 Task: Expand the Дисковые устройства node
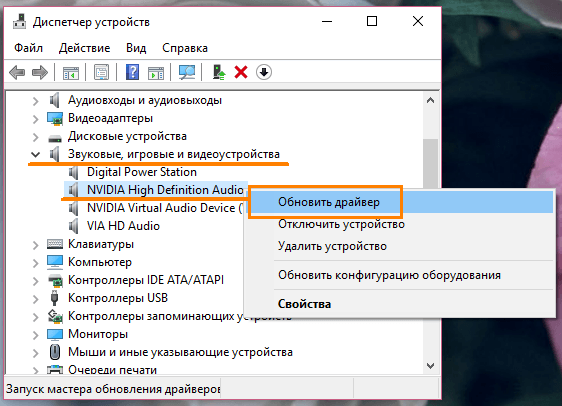point(35,137)
